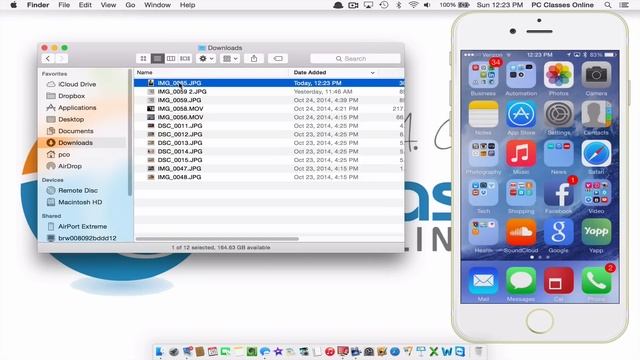Toggle Date Added sort order arrow
Screen dimensions: 640x360
[x=372, y=73]
